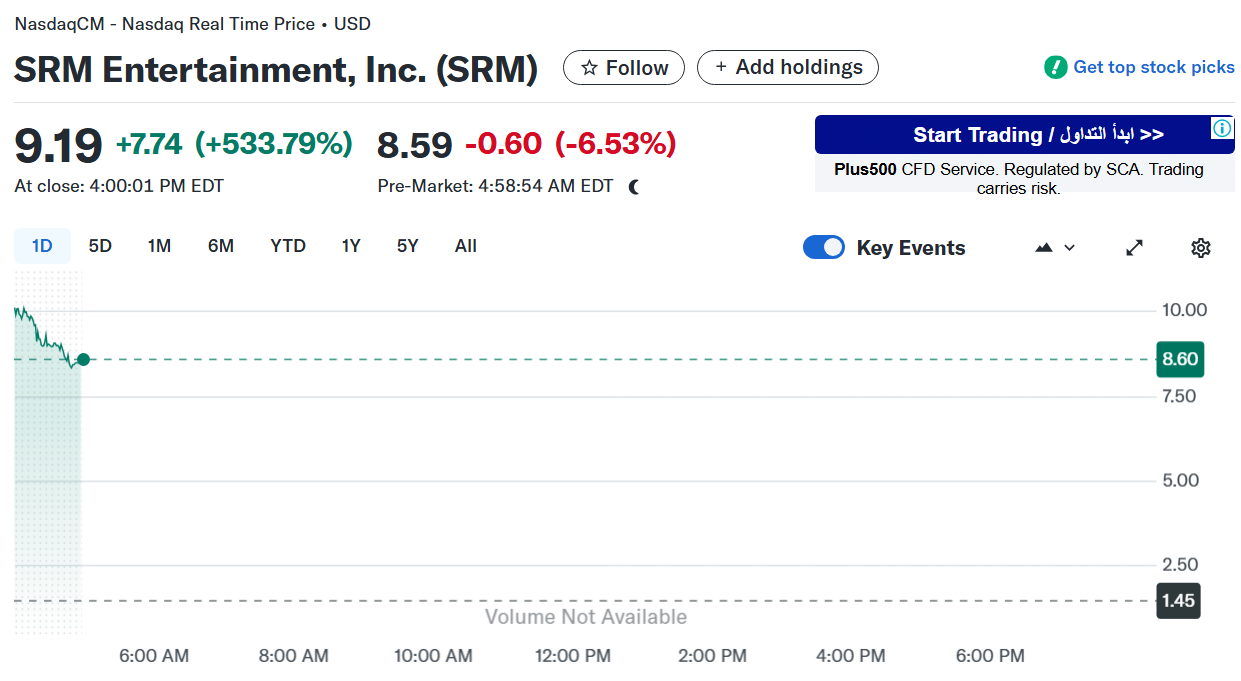This screenshot has height=681, width=1241.
Task: Click the 1.45 previous close label
Action: pyautogui.click(x=1178, y=601)
